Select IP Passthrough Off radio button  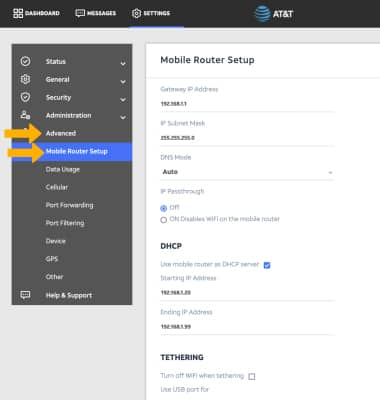point(163,208)
